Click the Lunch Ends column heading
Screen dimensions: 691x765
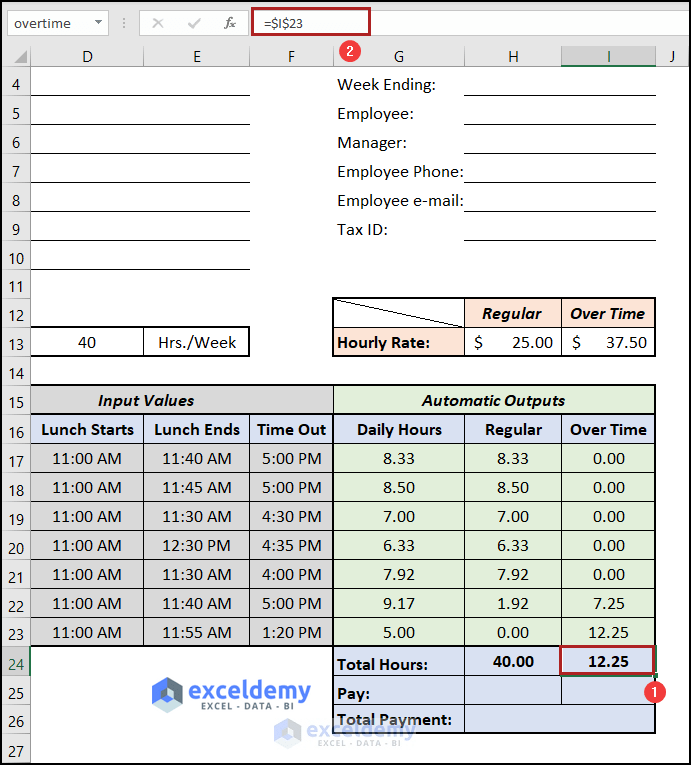197,429
